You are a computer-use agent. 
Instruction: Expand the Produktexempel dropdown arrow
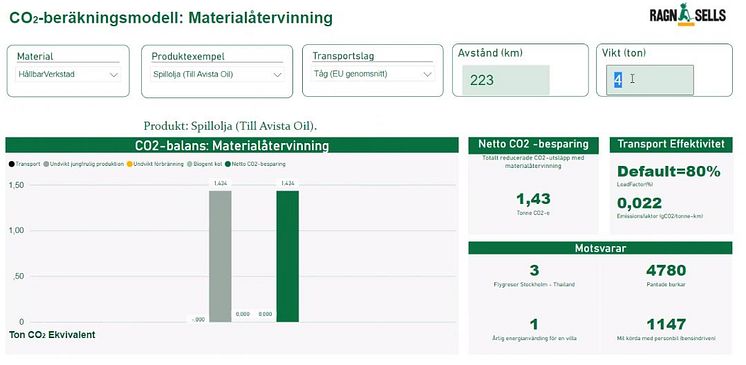point(278,75)
